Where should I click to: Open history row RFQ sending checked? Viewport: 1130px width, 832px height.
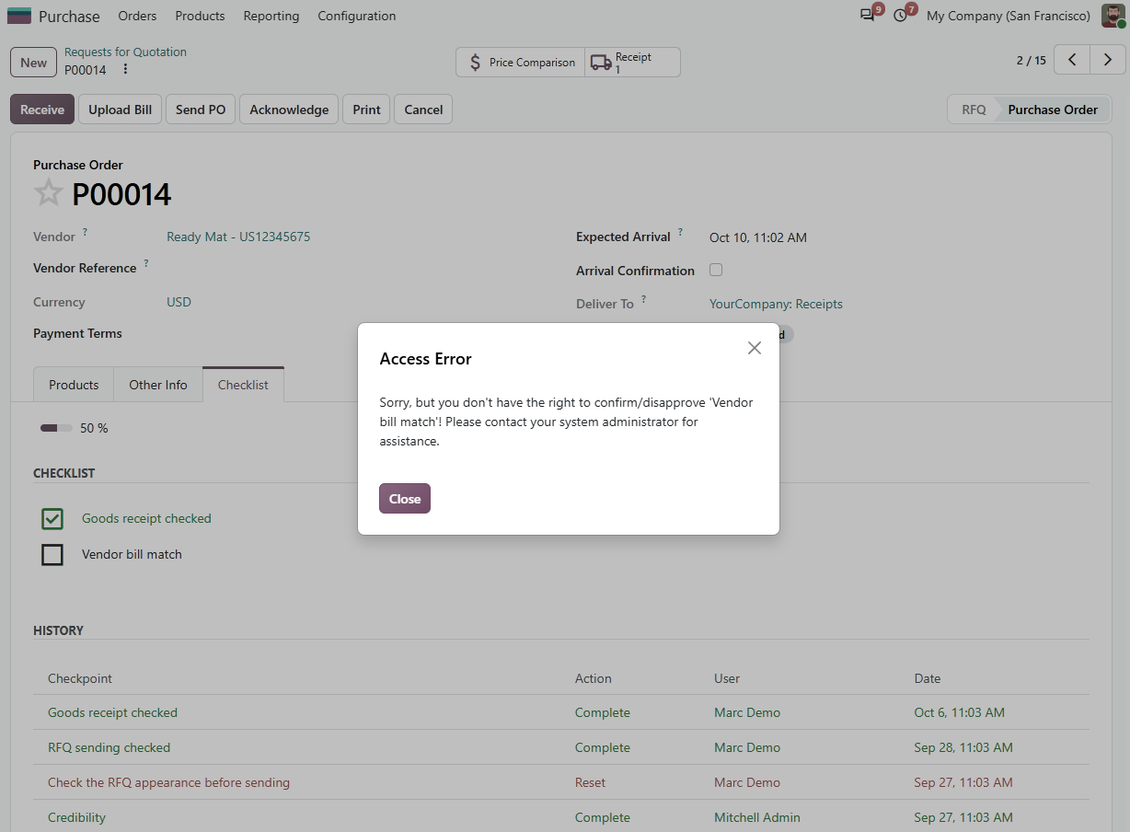click(561, 748)
